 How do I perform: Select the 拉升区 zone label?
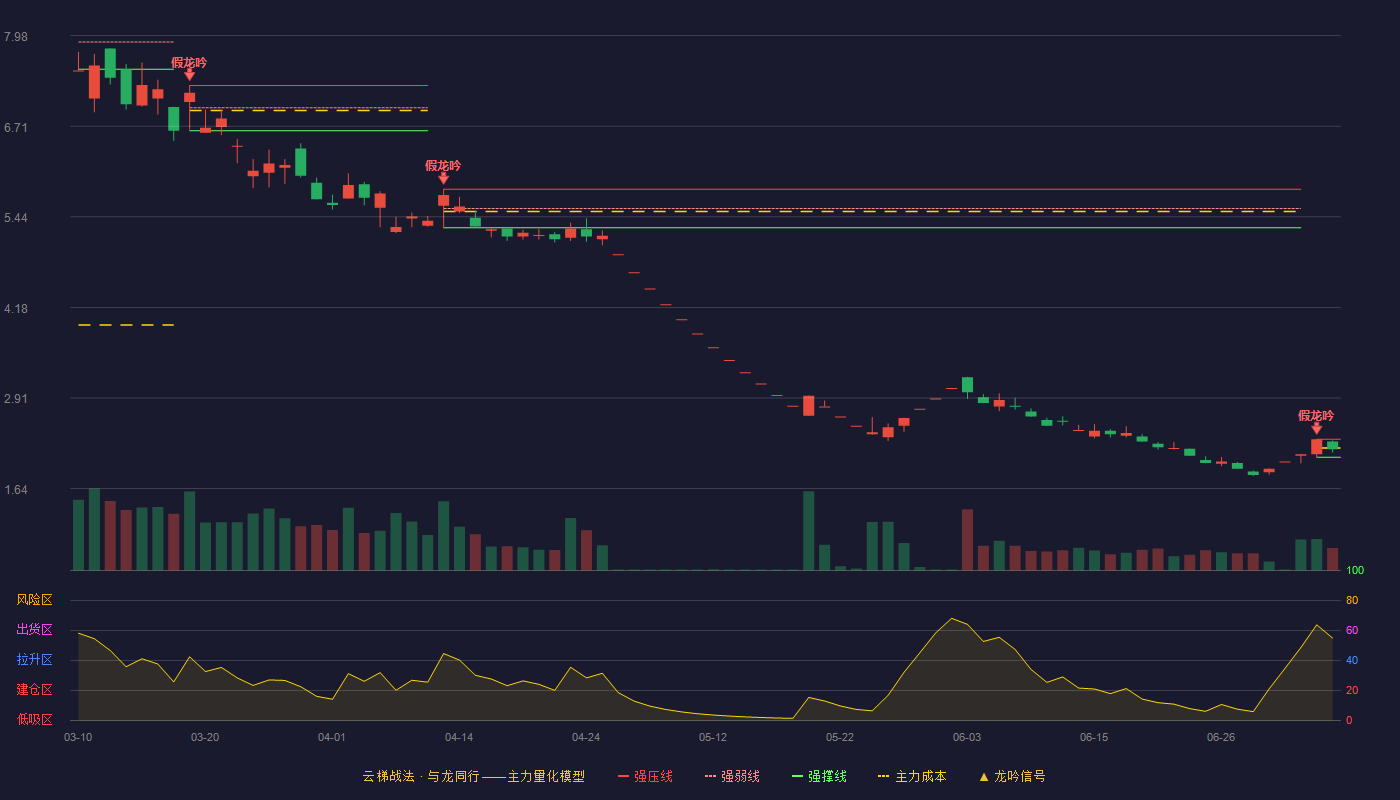pos(34,660)
